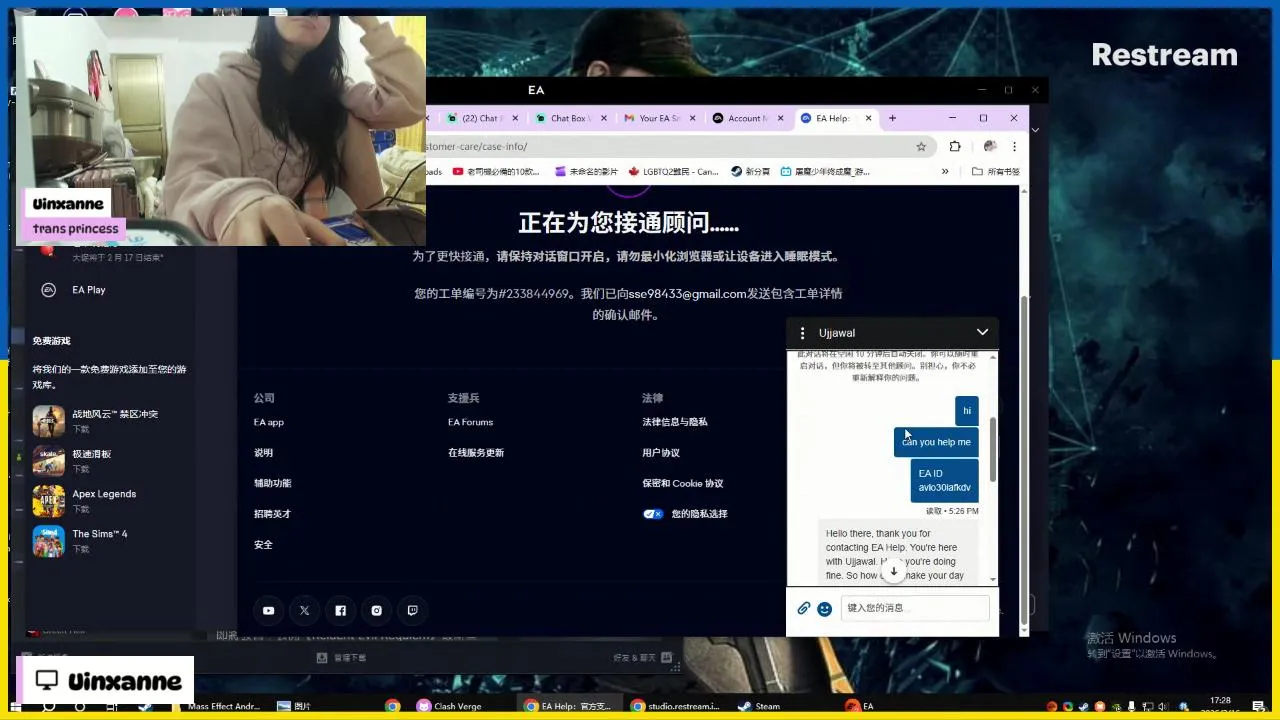This screenshot has width=1280, height=720.
Task: Open the Chrome extensions puzzle icon
Action: pyautogui.click(x=955, y=146)
